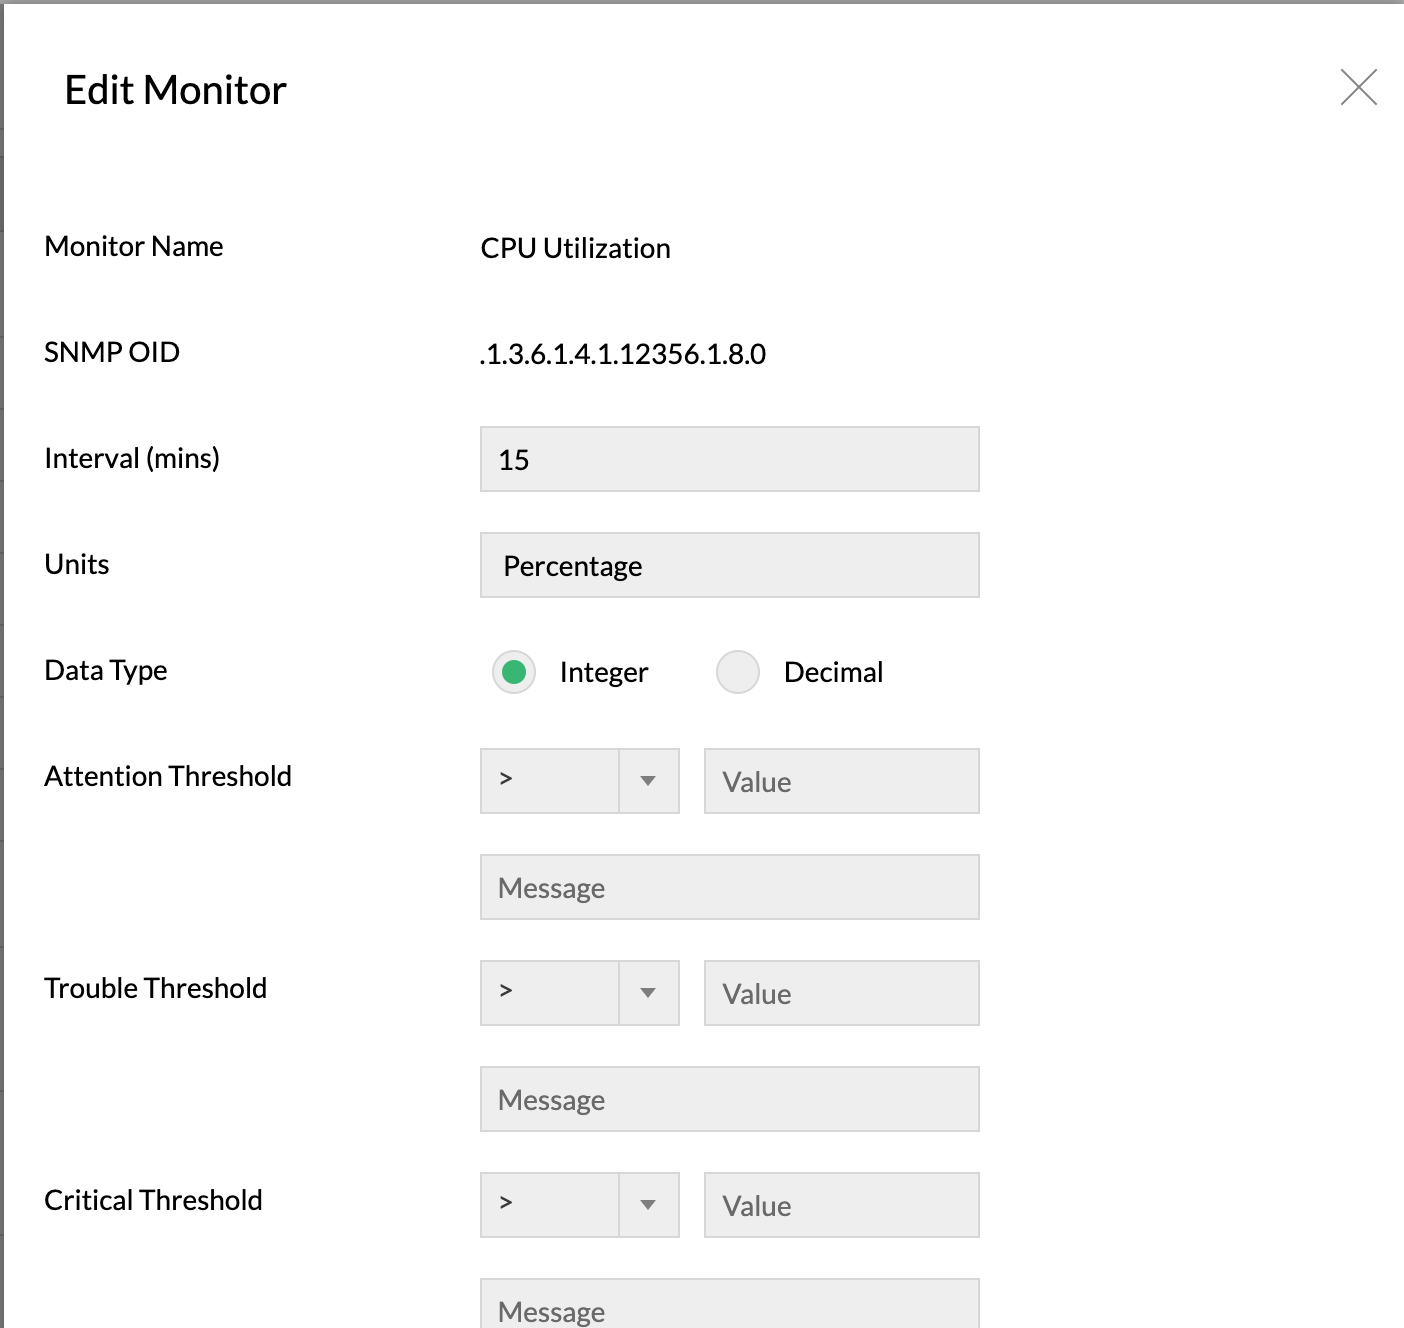Open the Critical Threshold operator dropdown arrow

click(x=649, y=1205)
